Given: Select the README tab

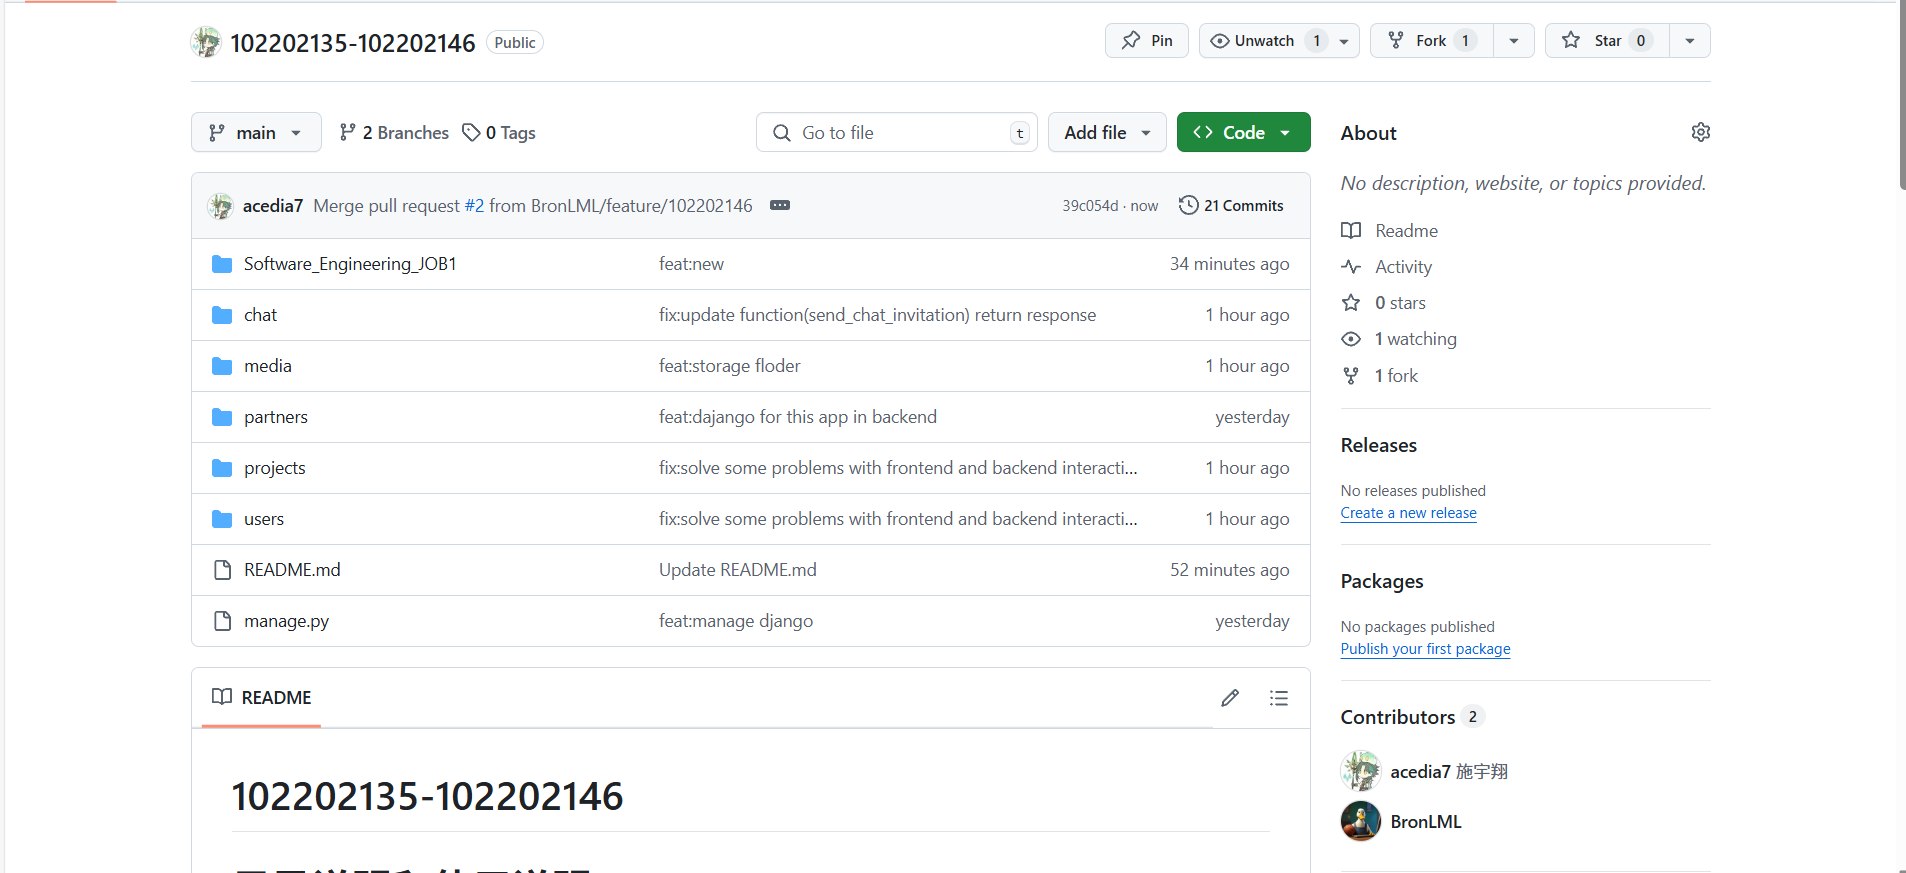Looking at the screenshot, I should pyautogui.click(x=262, y=698).
